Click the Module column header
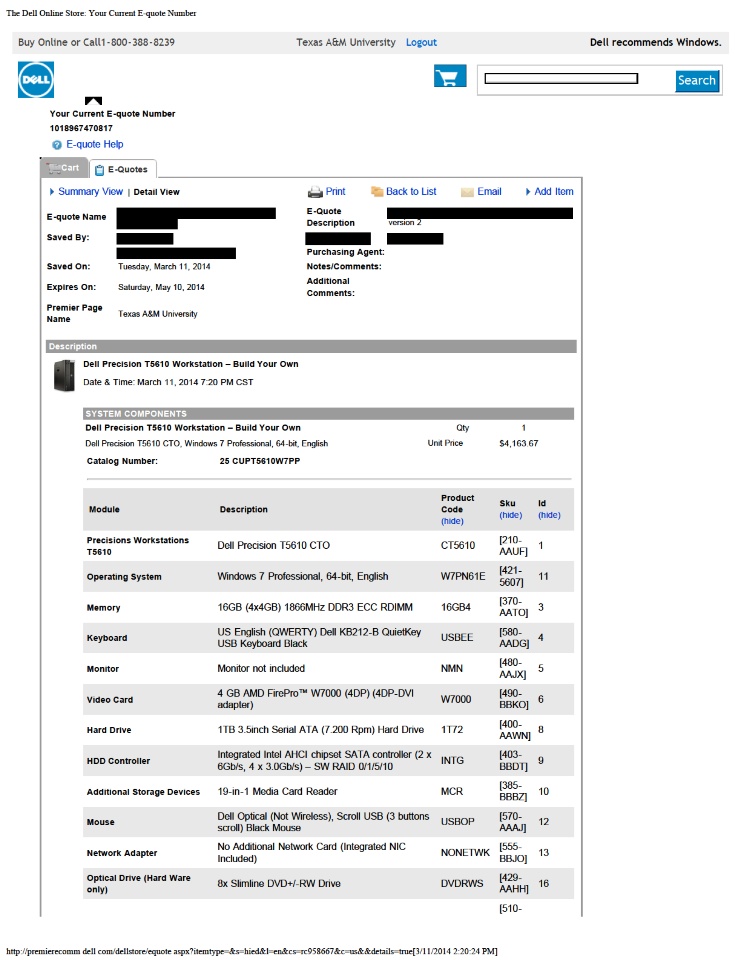The height and width of the screenshot is (960, 741). coord(104,509)
